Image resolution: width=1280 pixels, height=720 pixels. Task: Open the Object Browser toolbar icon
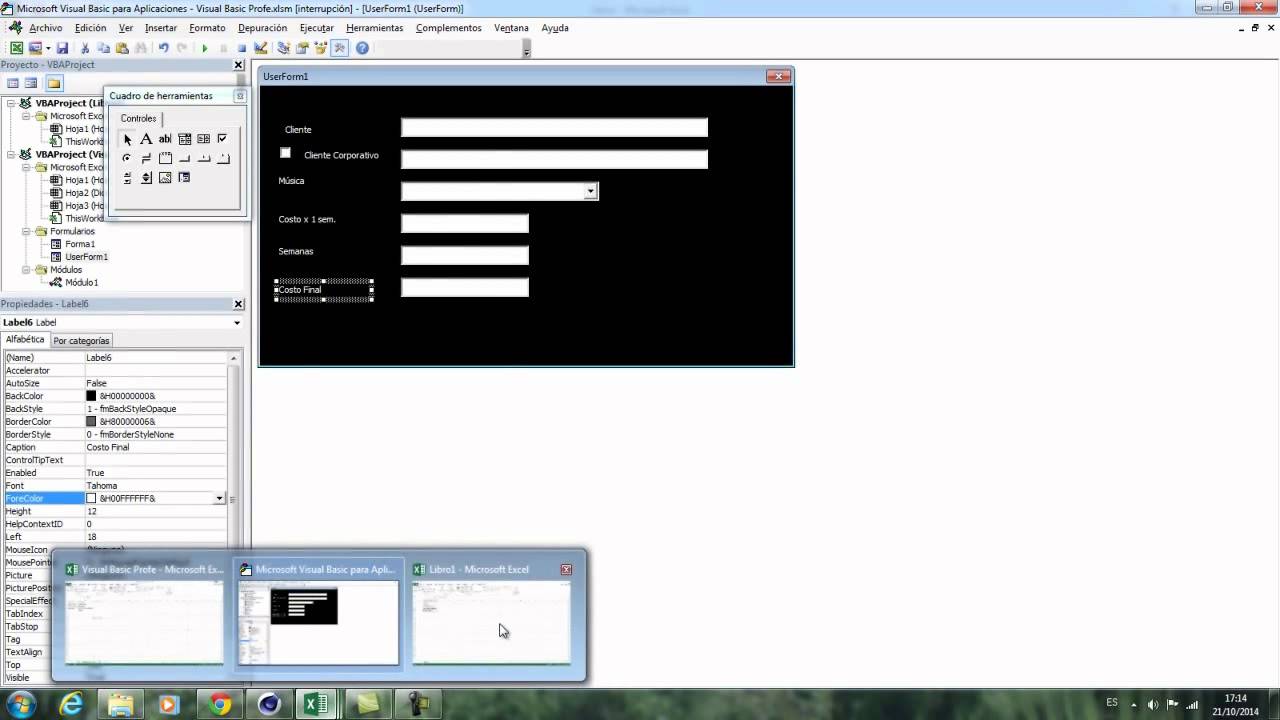click(x=321, y=48)
